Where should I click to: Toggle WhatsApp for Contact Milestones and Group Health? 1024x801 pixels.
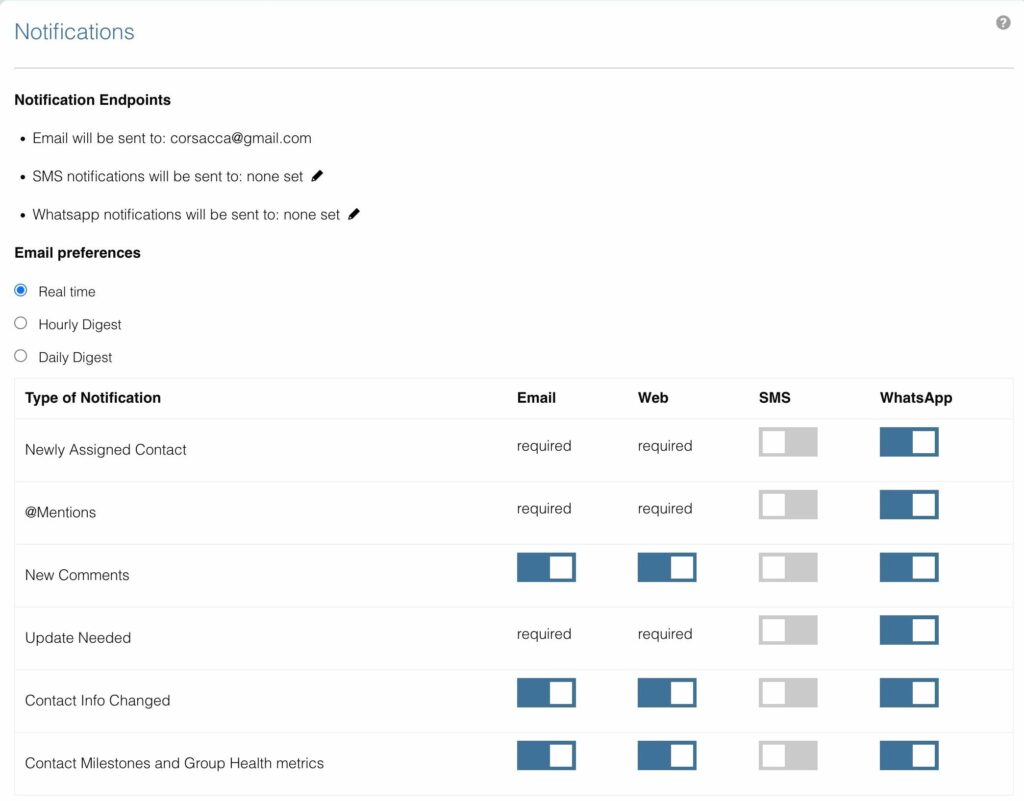(x=909, y=756)
